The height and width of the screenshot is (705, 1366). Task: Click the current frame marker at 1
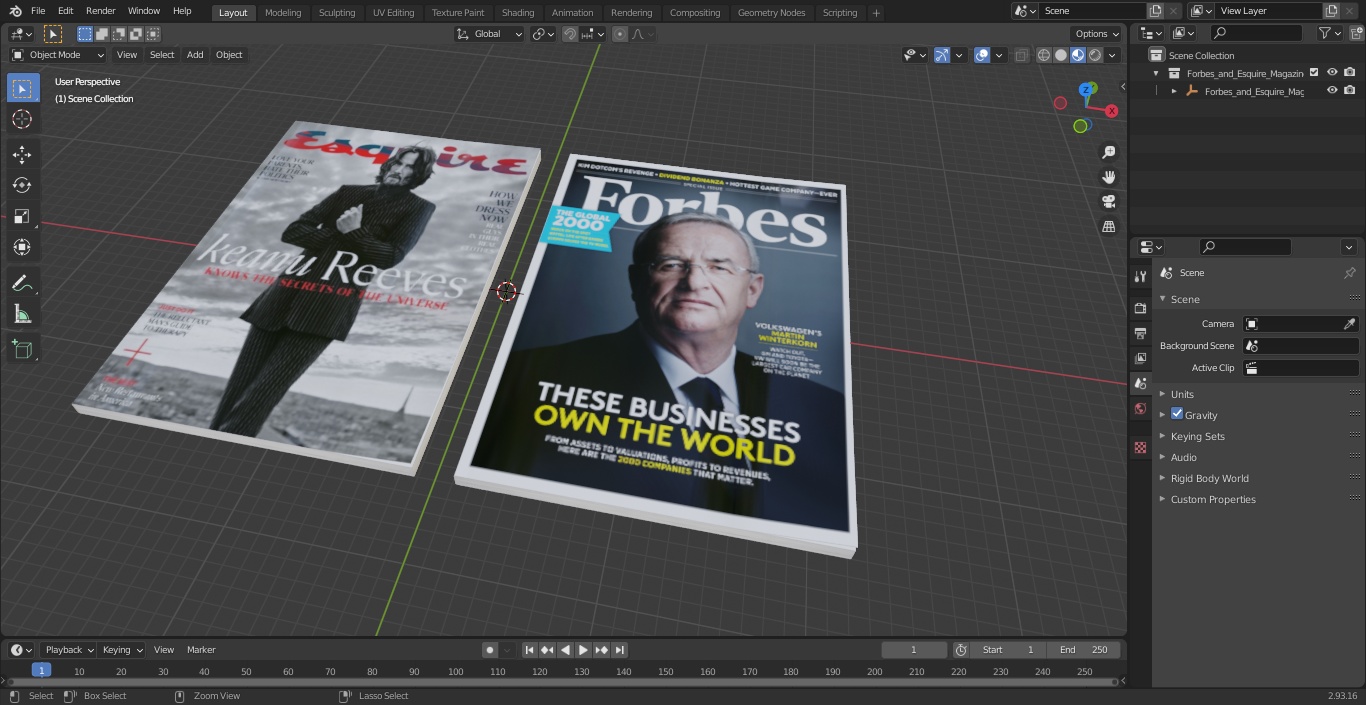click(x=41, y=671)
